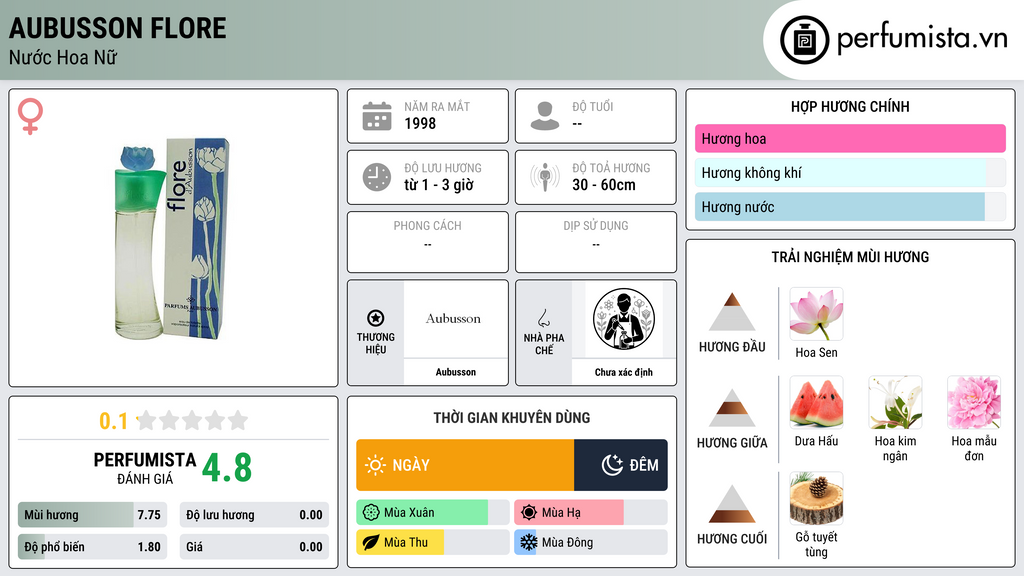Click the perfumista.vn site name
The width and height of the screenshot is (1024, 576).
pos(922,39)
